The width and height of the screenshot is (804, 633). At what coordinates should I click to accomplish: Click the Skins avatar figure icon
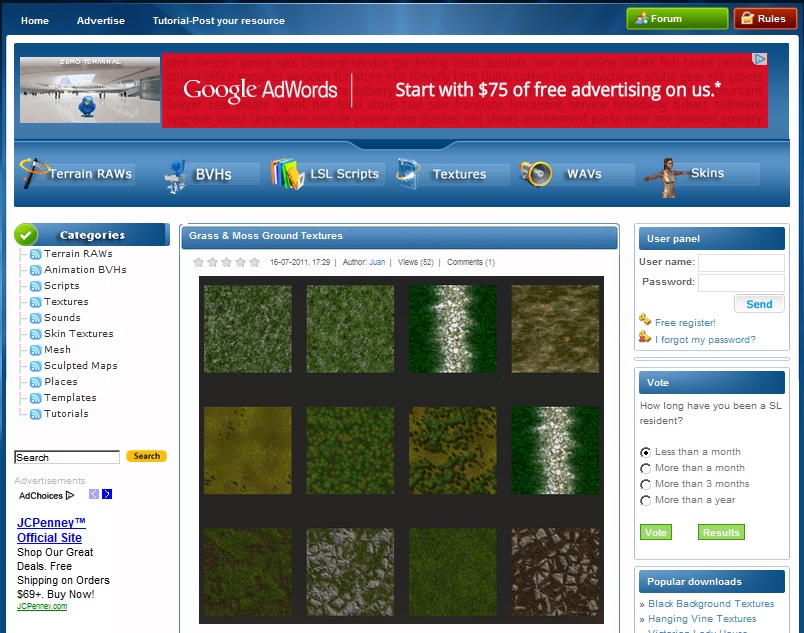tap(666, 178)
